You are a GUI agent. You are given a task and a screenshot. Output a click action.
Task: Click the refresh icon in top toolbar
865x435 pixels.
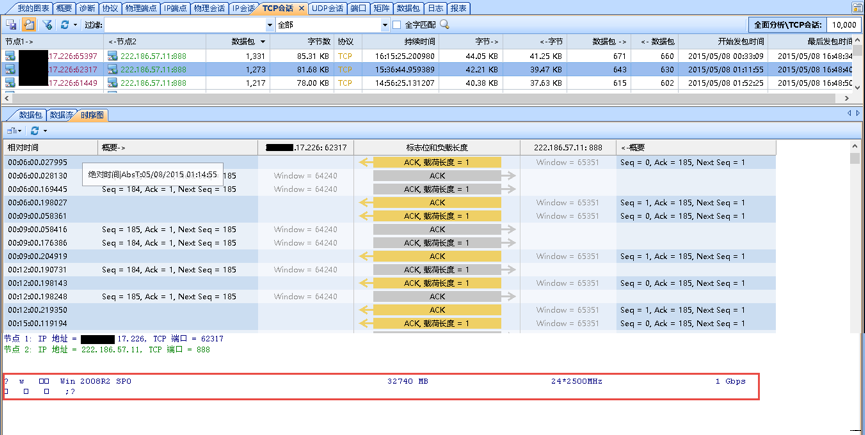coord(65,24)
